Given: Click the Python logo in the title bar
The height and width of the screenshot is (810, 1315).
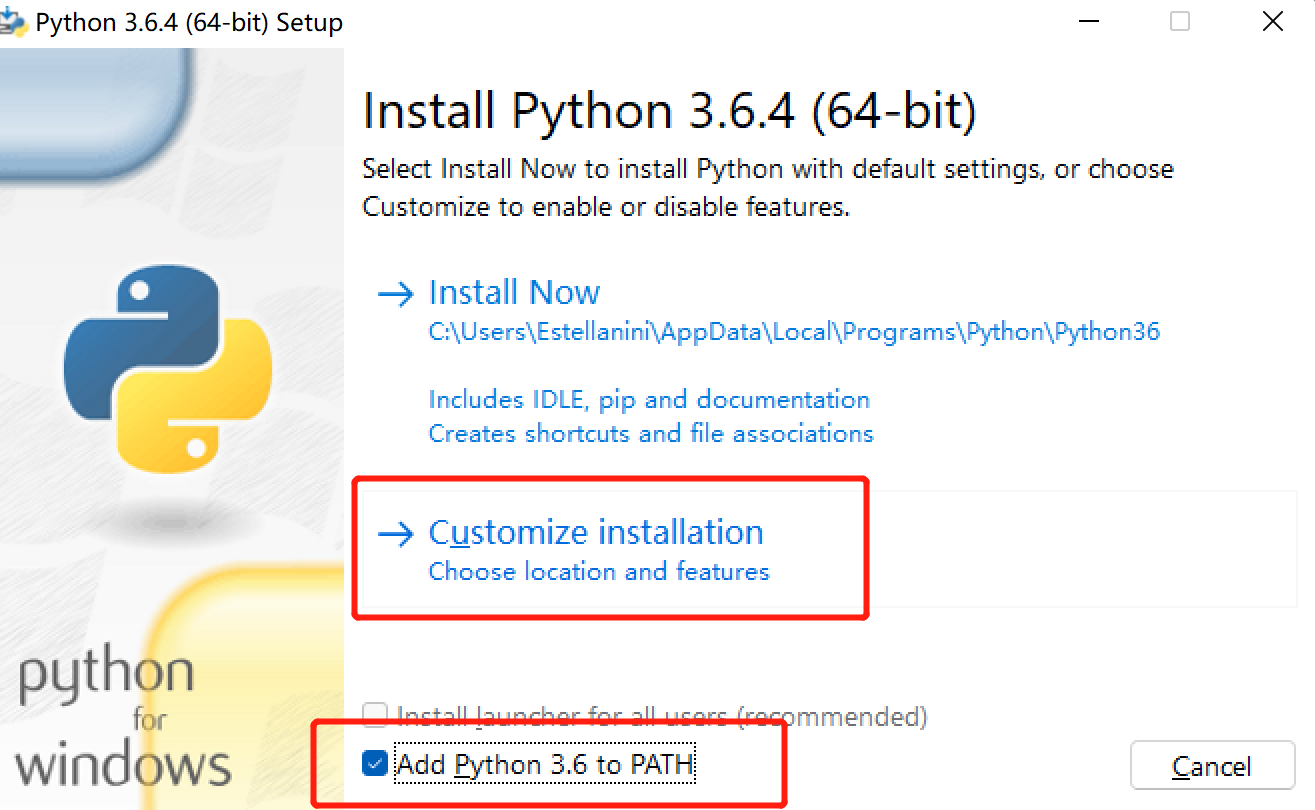Looking at the screenshot, I should 15,20.
